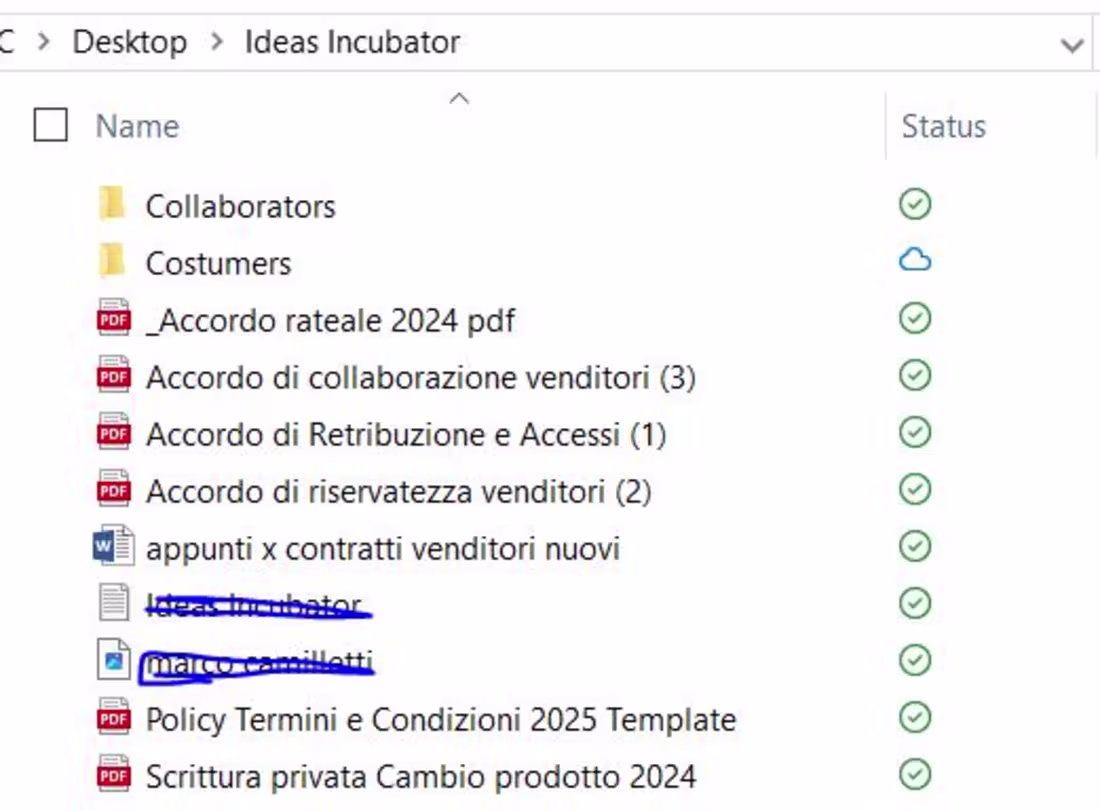Click the text document icon for Ideas Incubator file
This screenshot has width=1100, height=811.
pos(114,603)
